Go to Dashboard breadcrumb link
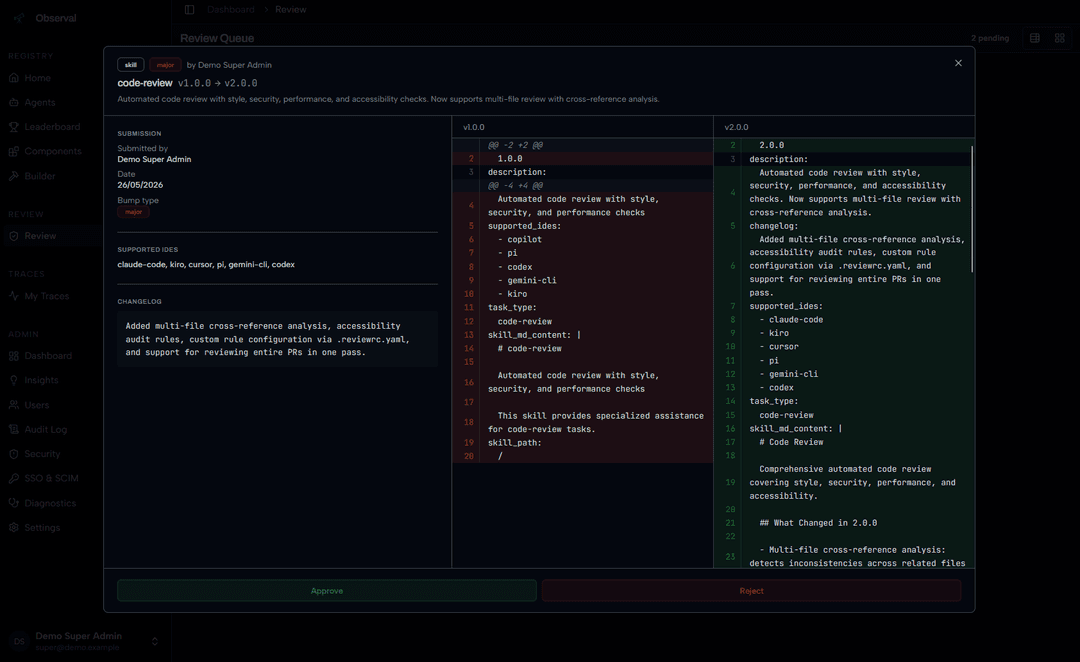Image resolution: width=1080 pixels, height=662 pixels. [231, 10]
